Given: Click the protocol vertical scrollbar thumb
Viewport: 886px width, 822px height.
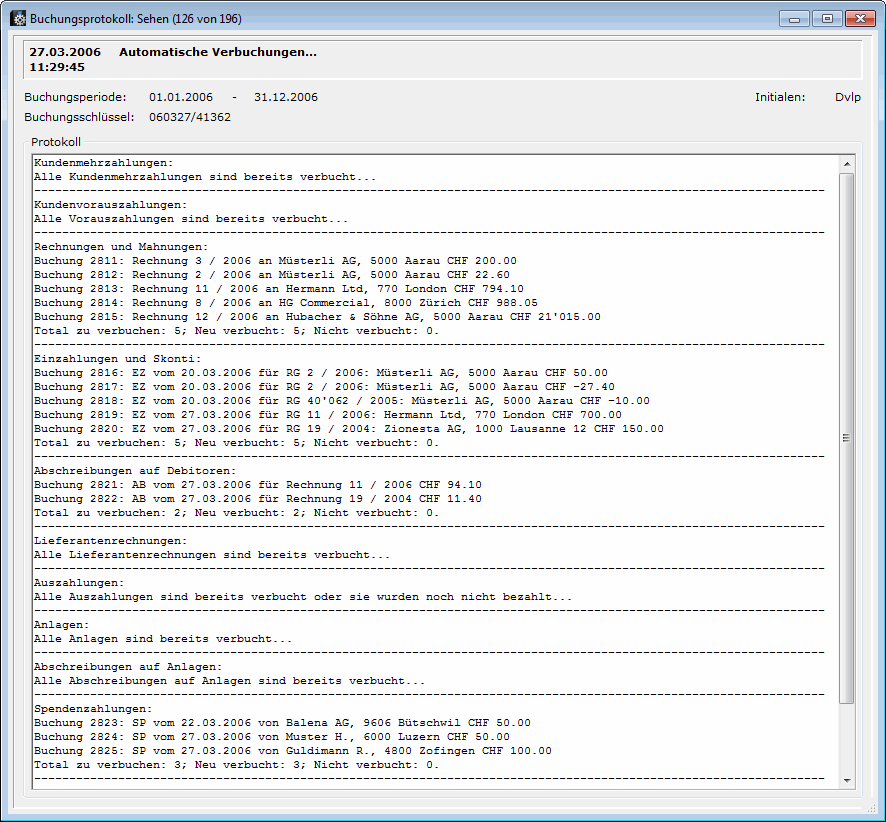Looking at the screenshot, I should 847,437.
